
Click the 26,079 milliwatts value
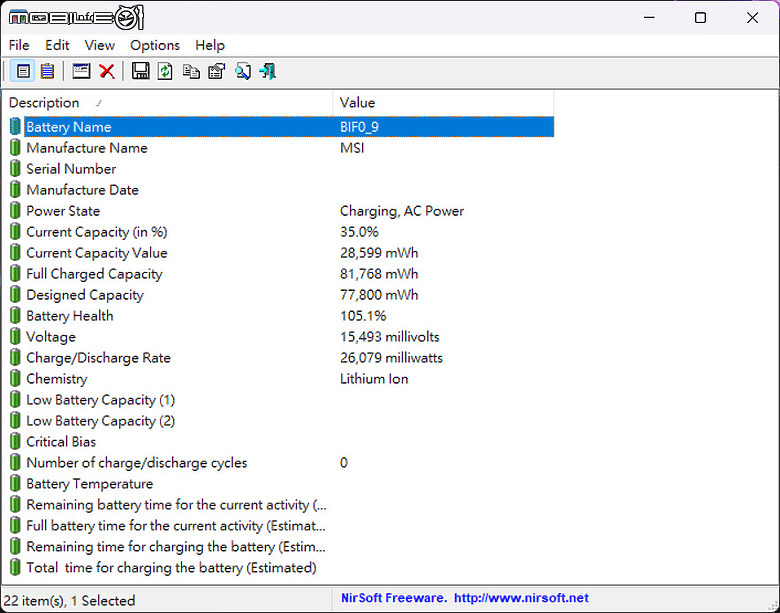pyautogui.click(x=391, y=358)
